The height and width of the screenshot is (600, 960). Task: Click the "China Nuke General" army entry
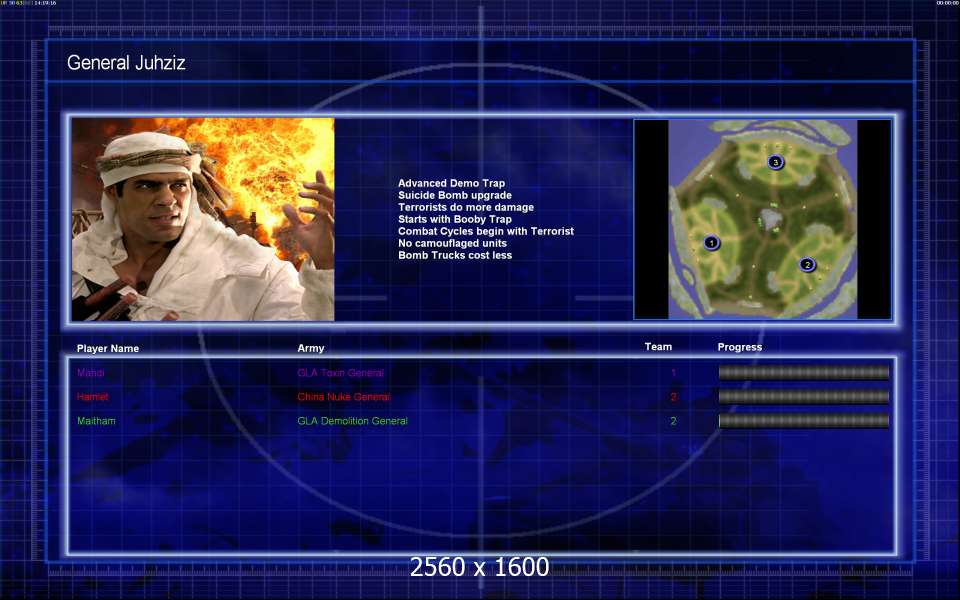coord(343,397)
